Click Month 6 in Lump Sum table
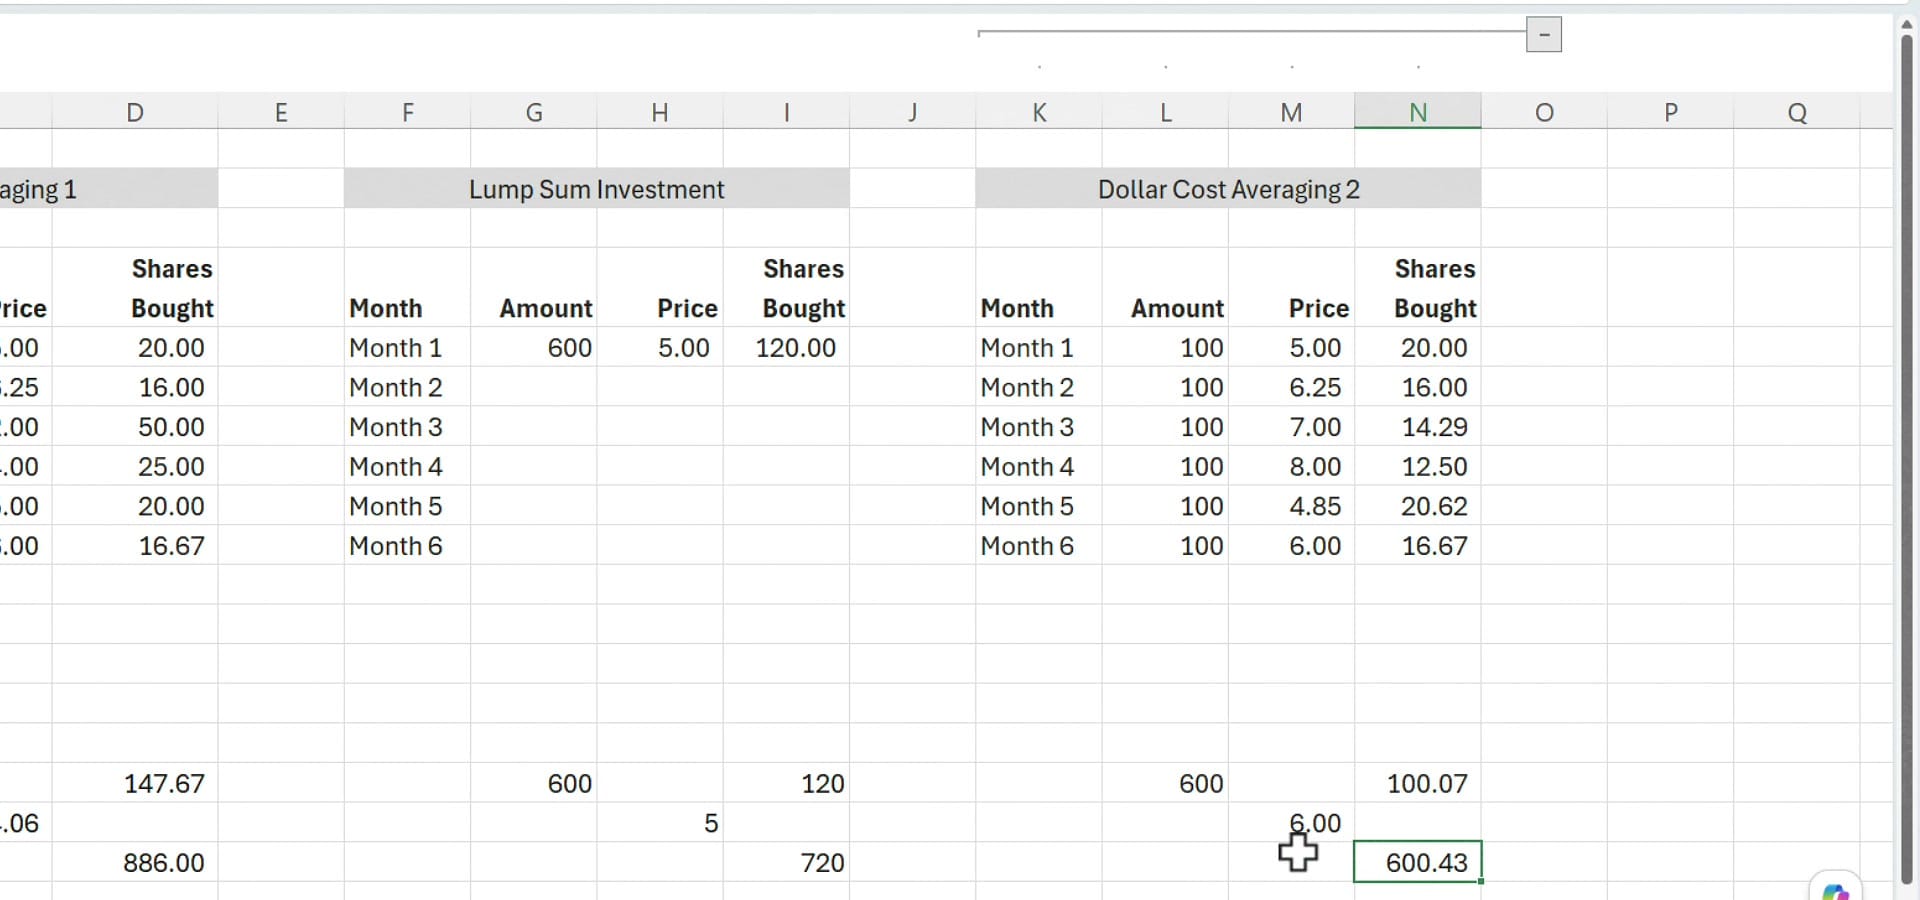The image size is (1920, 900). [x=407, y=546]
